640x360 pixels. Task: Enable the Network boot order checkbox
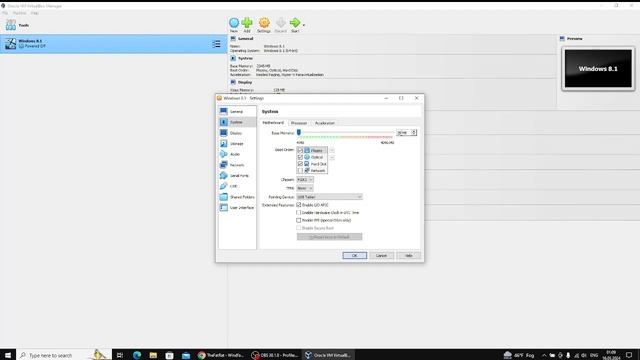point(300,170)
